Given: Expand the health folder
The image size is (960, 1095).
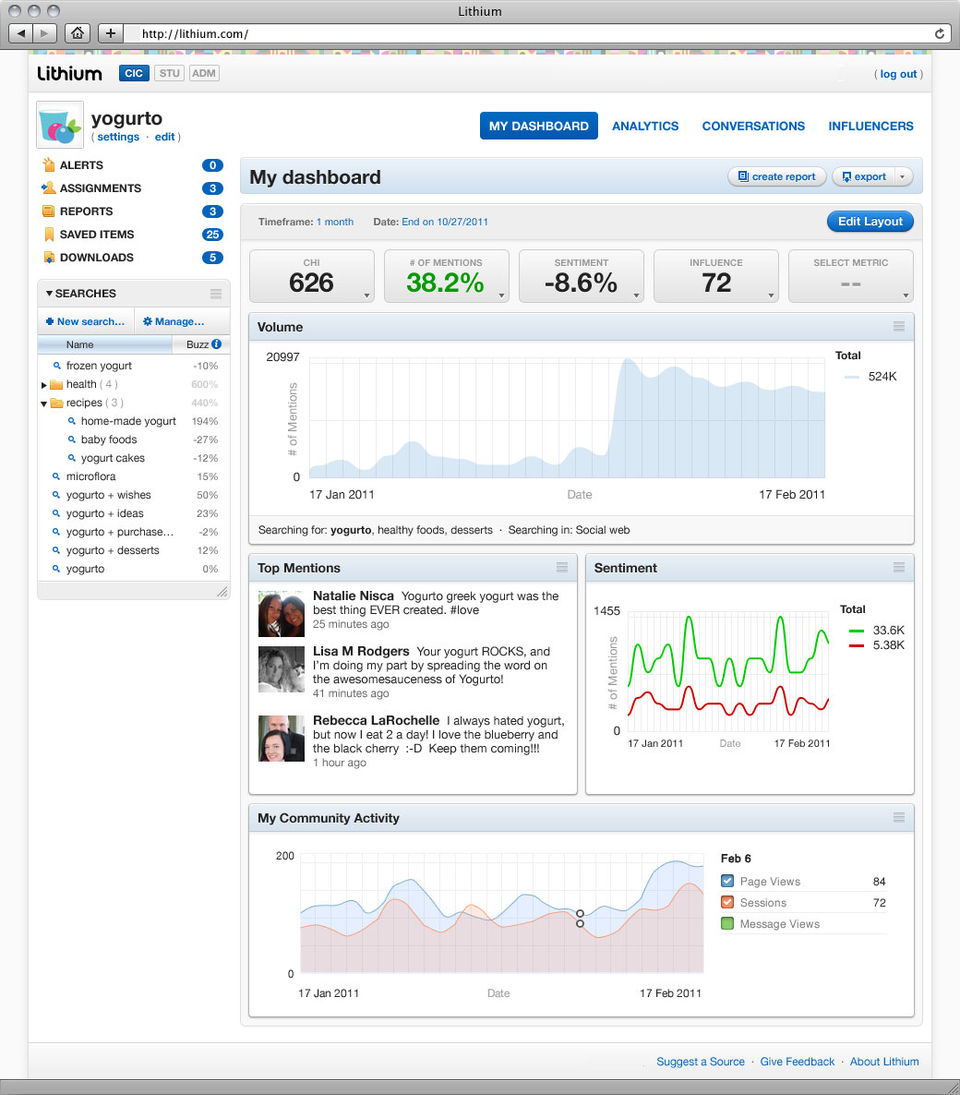Looking at the screenshot, I should (x=44, y=385).
